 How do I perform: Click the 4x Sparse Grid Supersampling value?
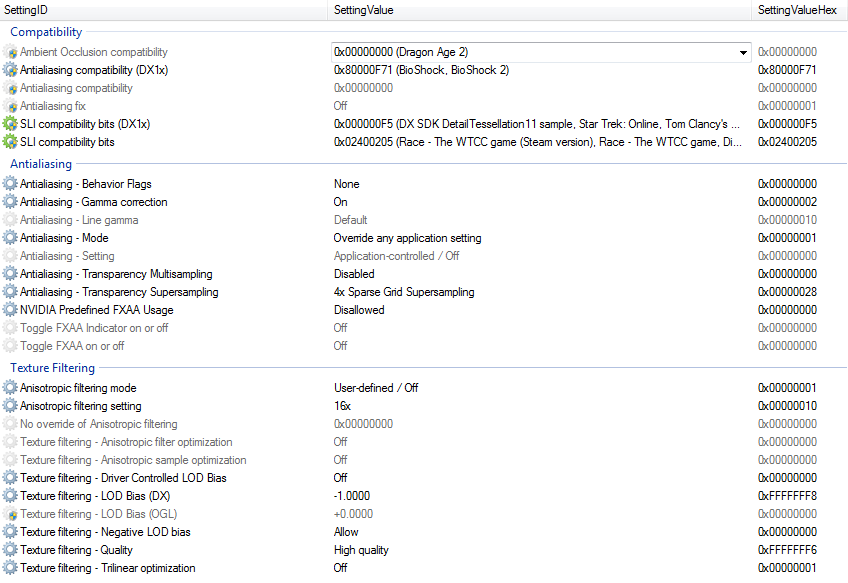[404, 292]
